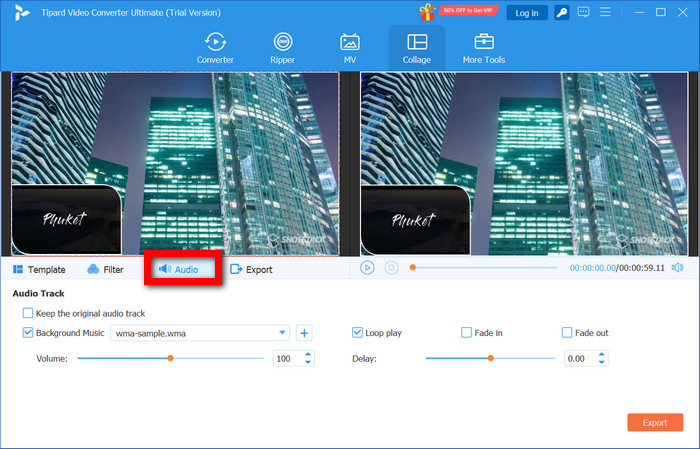The width and height of the screenshot is (700, 449).
Task: Increase volume using the up stepper arrow
Action: (307, 354)
